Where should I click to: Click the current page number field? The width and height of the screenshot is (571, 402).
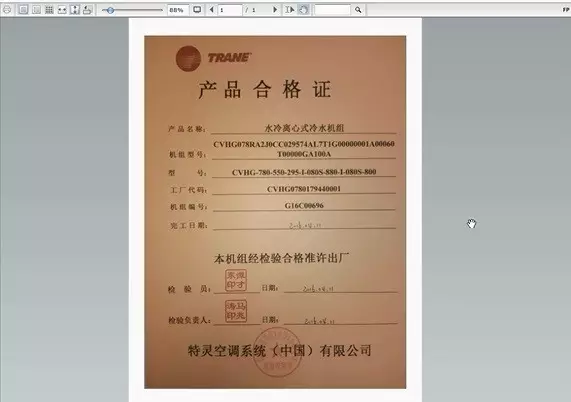(x=230, y=10)
